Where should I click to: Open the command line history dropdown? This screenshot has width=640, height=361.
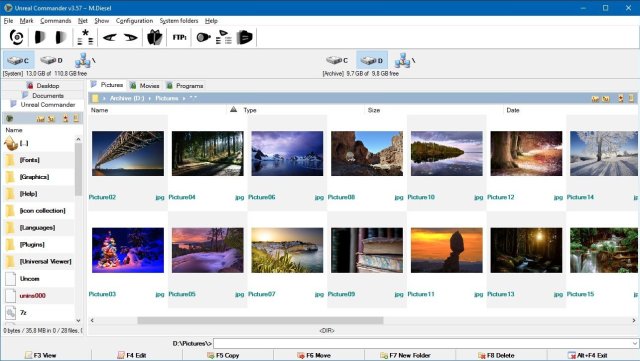[x=635, y=343]
